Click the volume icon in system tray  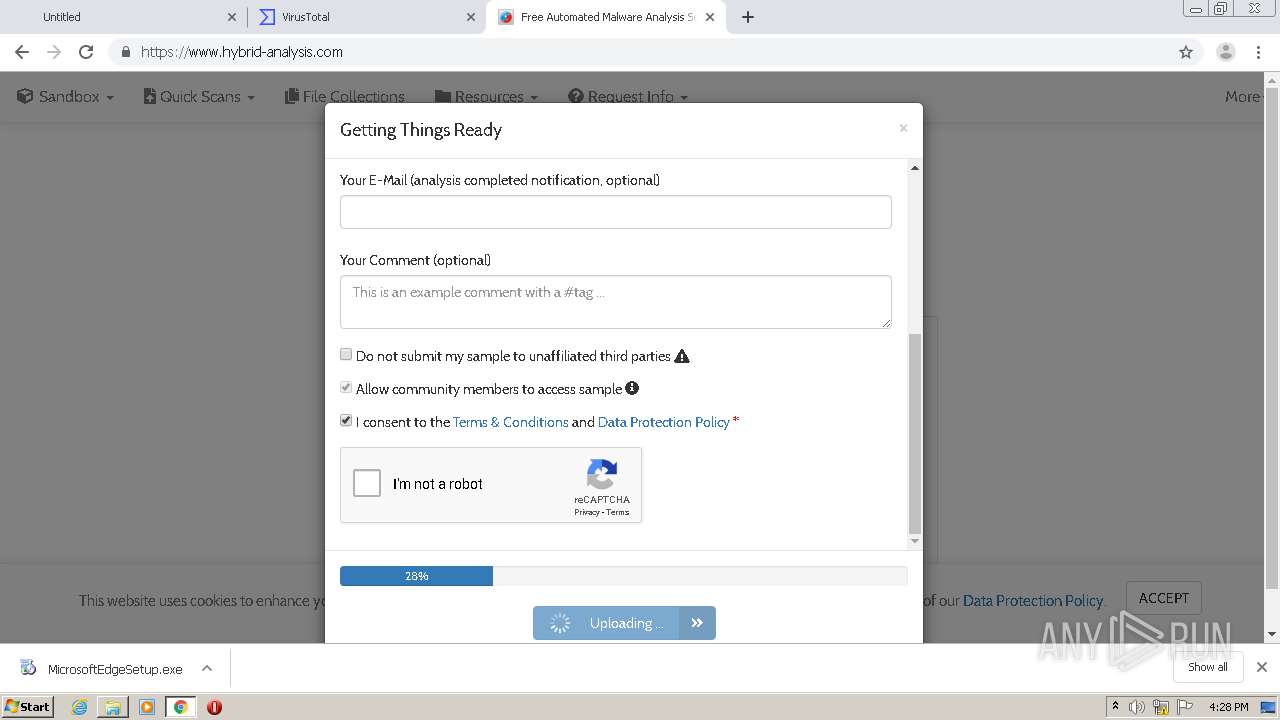point(1137,707)
